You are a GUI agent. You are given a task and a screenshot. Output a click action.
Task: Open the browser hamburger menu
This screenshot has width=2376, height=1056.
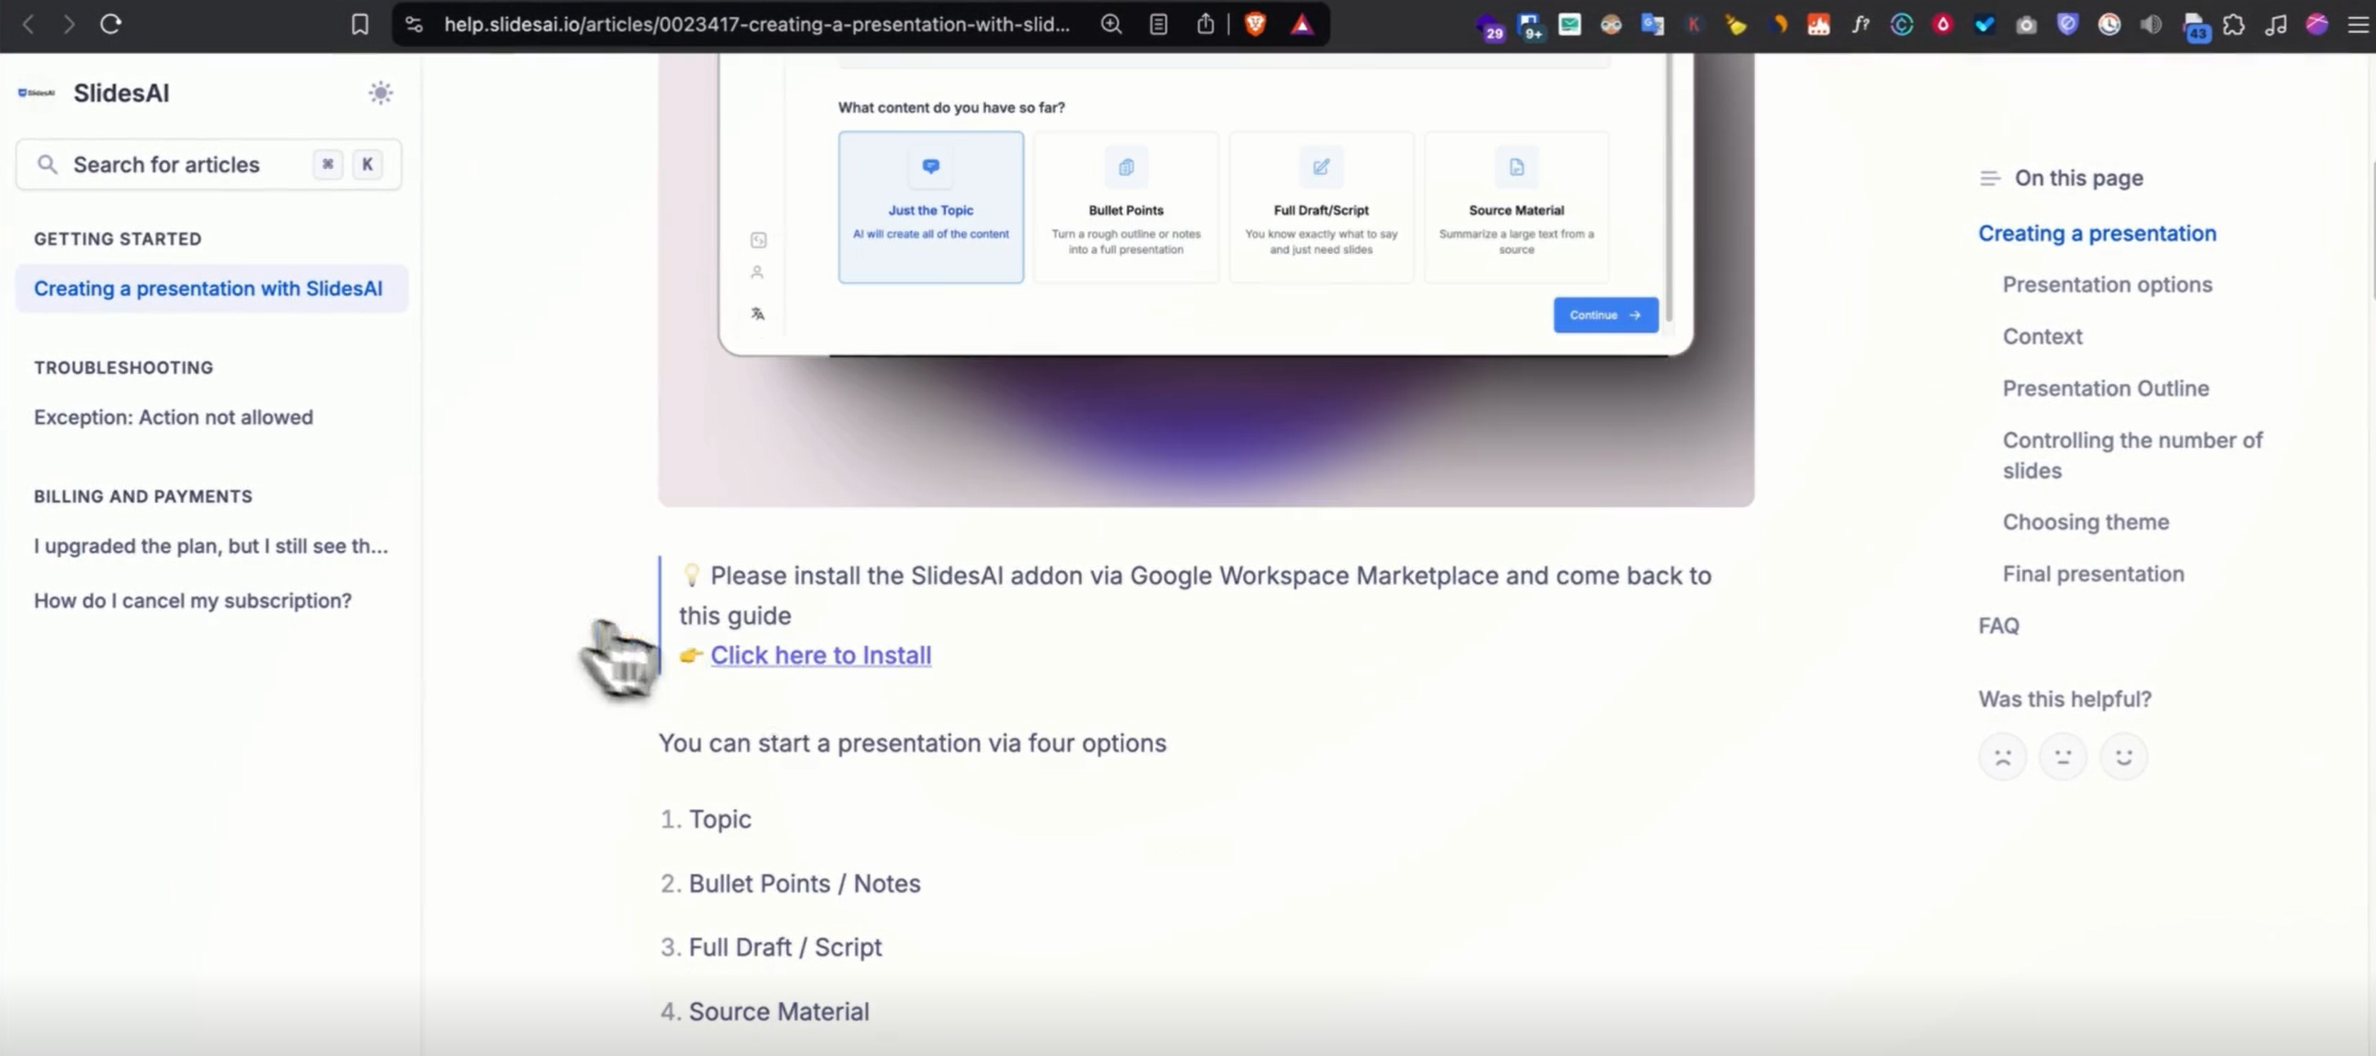tap(2358, 24)
